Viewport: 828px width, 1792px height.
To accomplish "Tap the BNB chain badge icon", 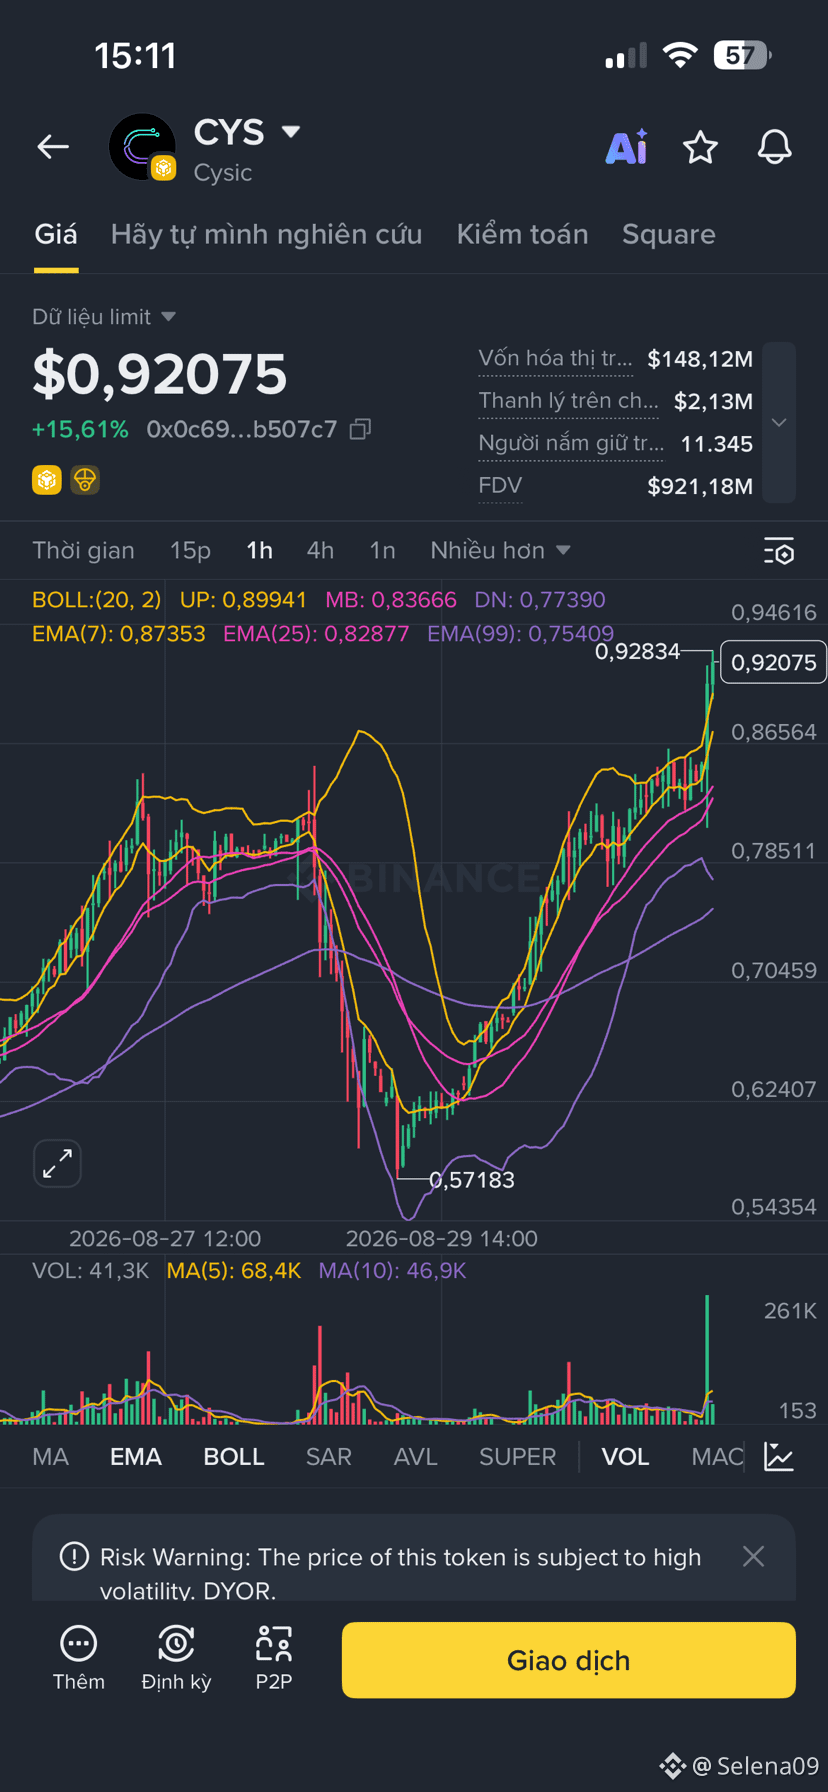I will (46, 480).
